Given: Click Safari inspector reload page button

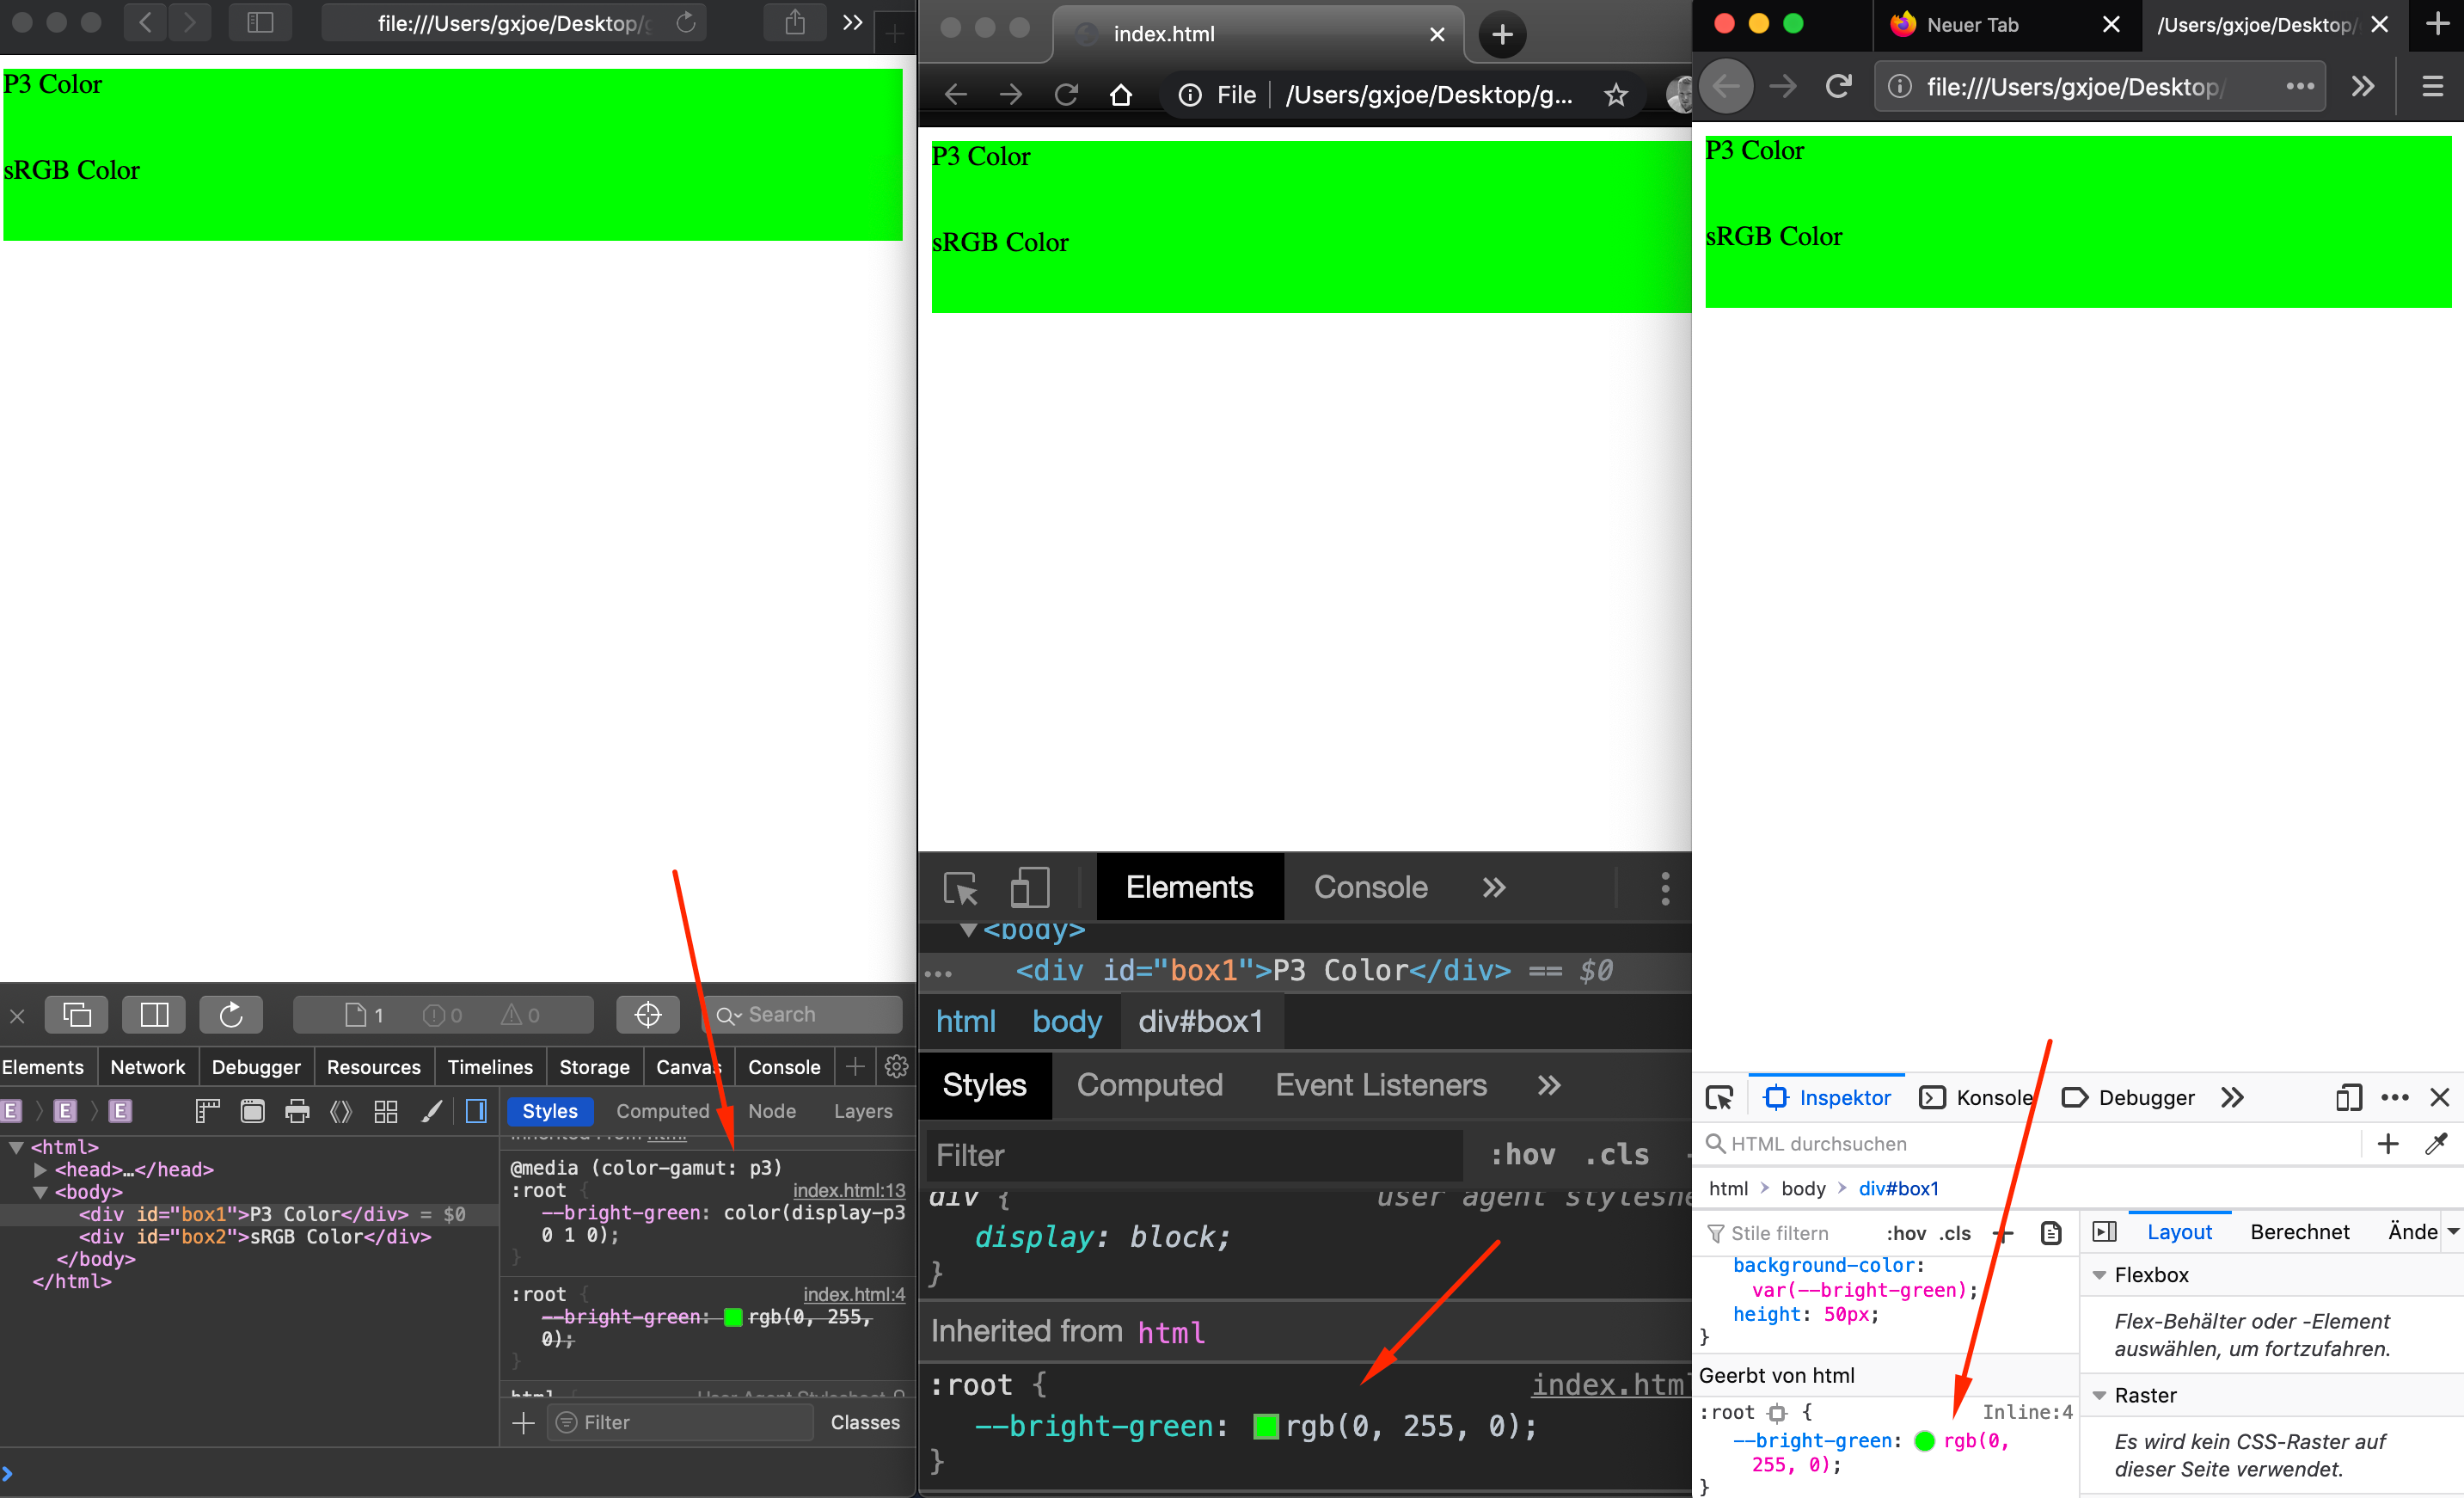Looking at the screenshot, I should 231,1014.
